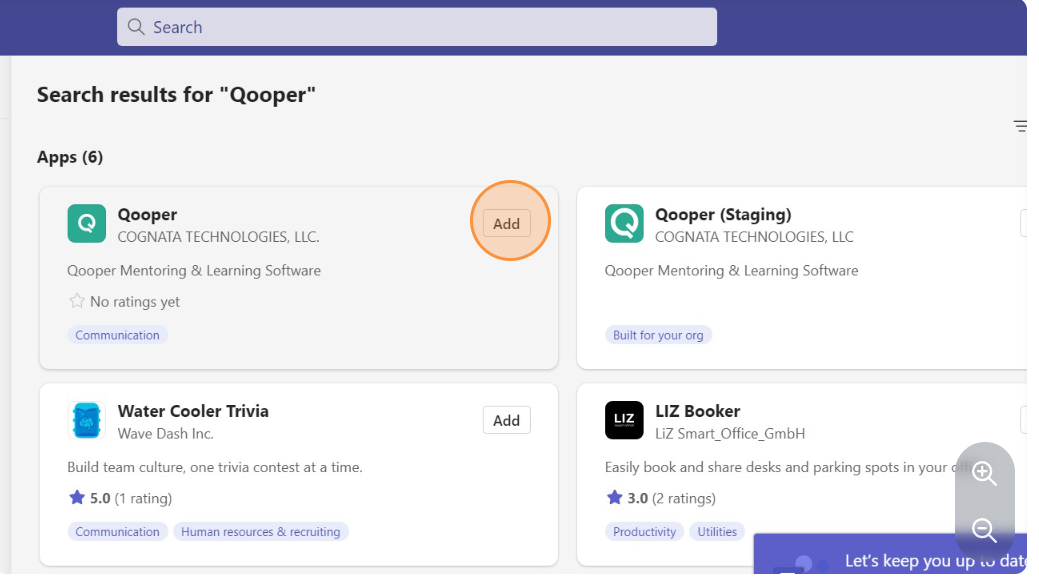Add the Qooper app
This screenshot has width=1039, height=577.
pyautogui.click(x=507, y=223)
